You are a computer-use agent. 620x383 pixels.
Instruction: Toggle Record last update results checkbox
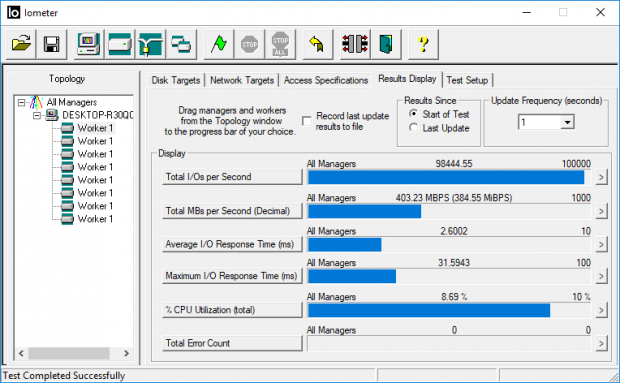click(x=306, y=121)
